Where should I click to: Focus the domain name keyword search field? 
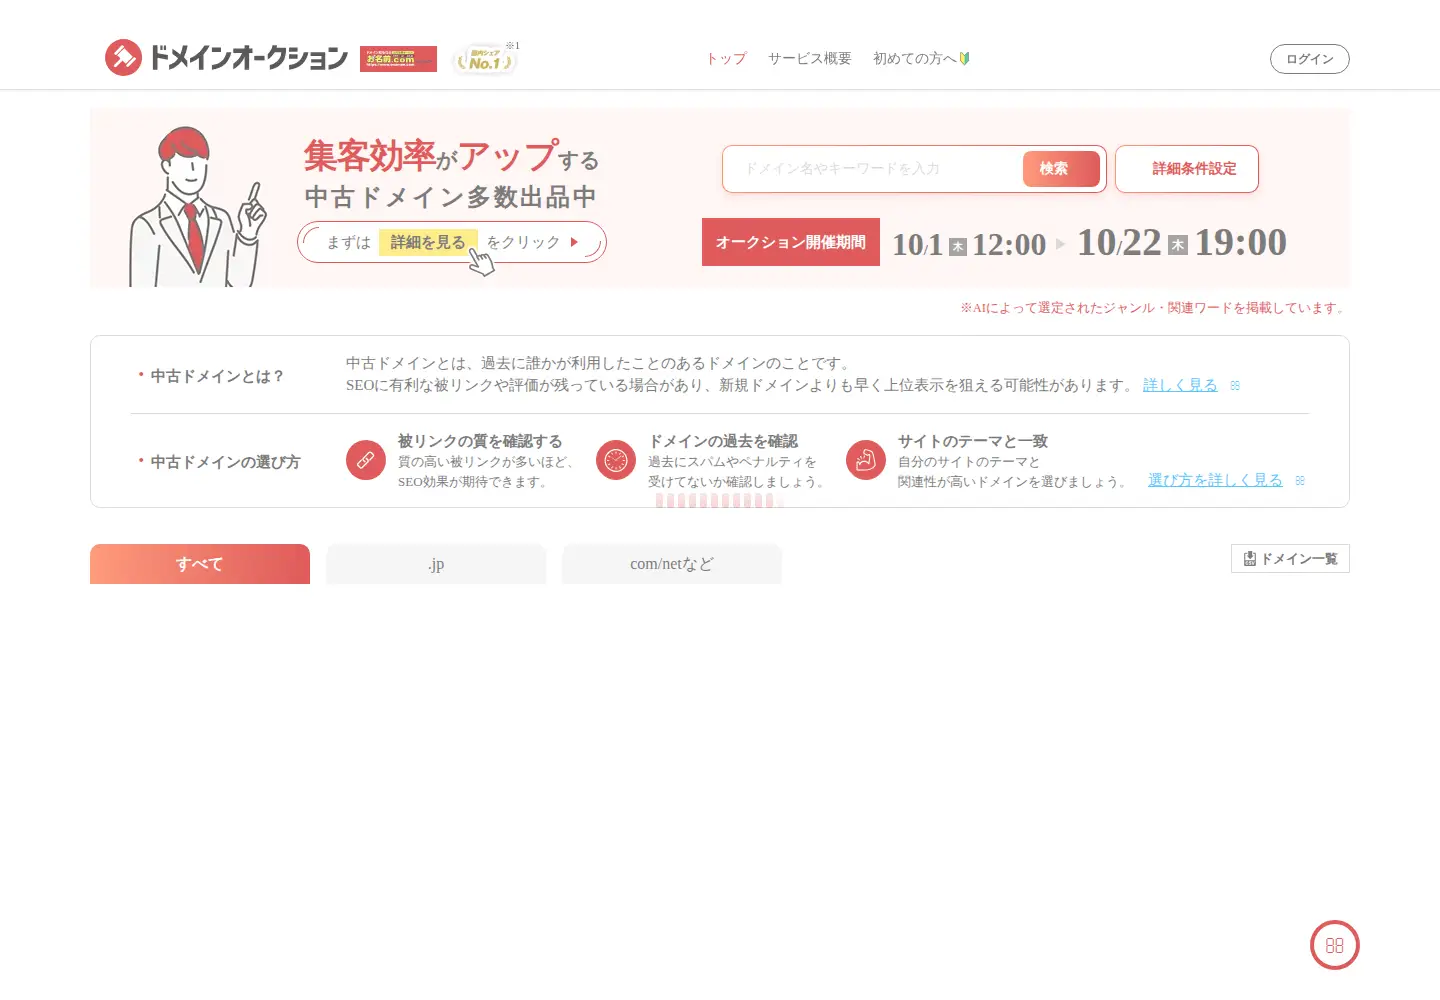point(872,169)
